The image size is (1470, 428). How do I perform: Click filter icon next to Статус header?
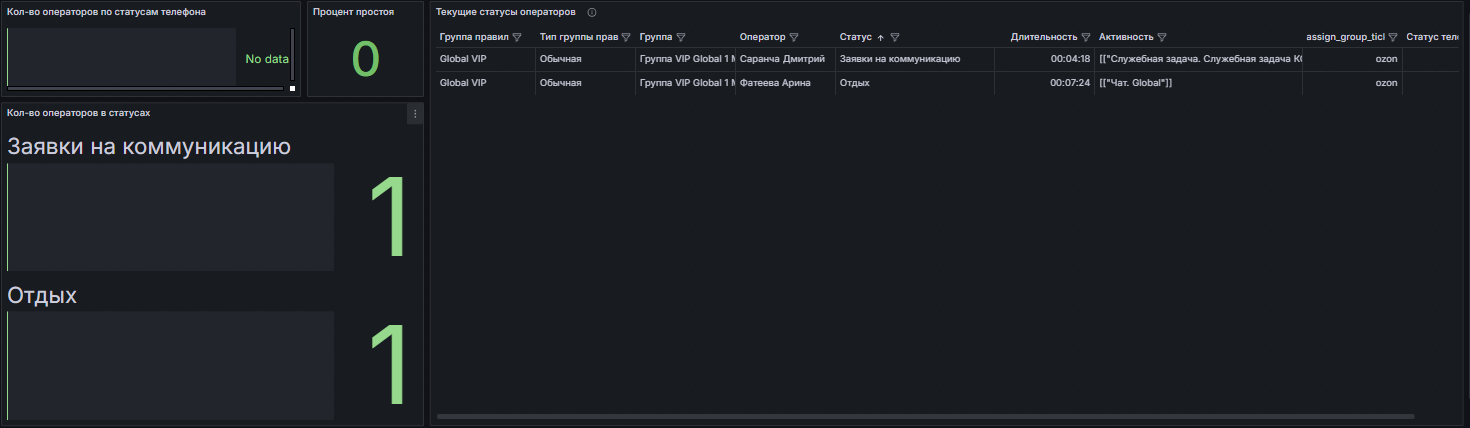click(895, 37)
